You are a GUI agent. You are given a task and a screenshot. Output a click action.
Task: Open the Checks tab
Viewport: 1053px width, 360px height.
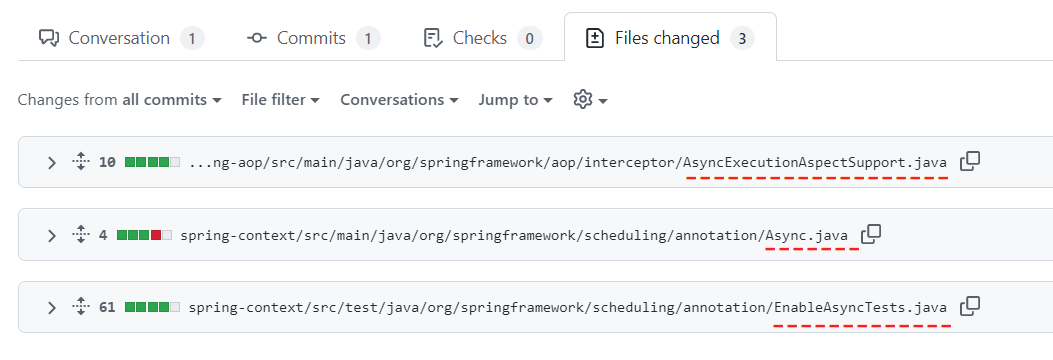(482, 38)
